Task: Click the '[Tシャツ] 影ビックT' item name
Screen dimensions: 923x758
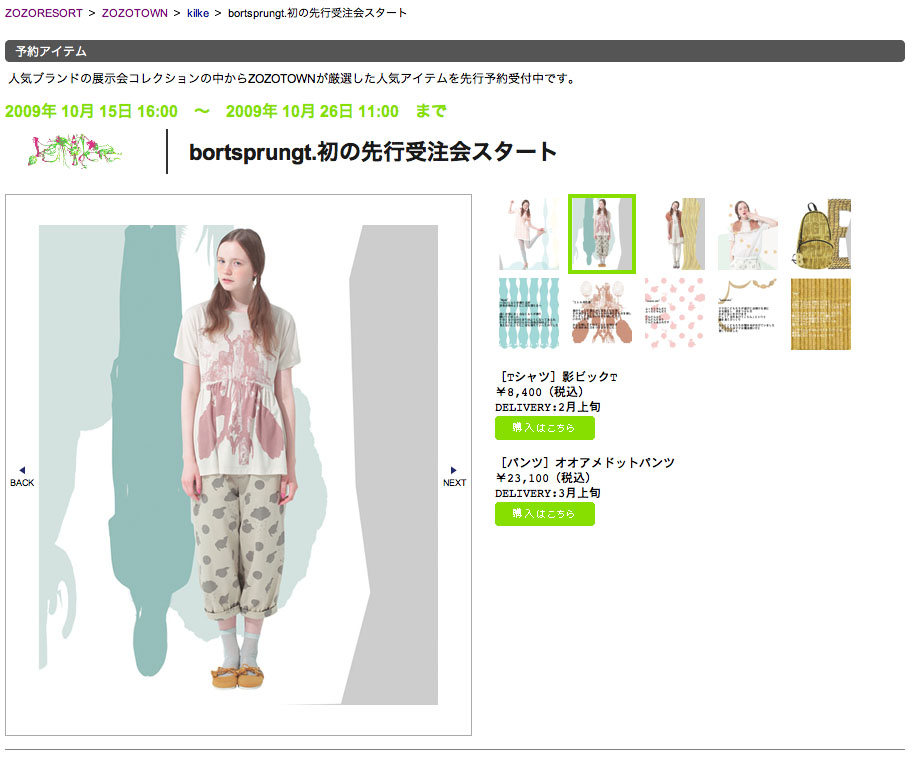Action: (x=557, y=377)
